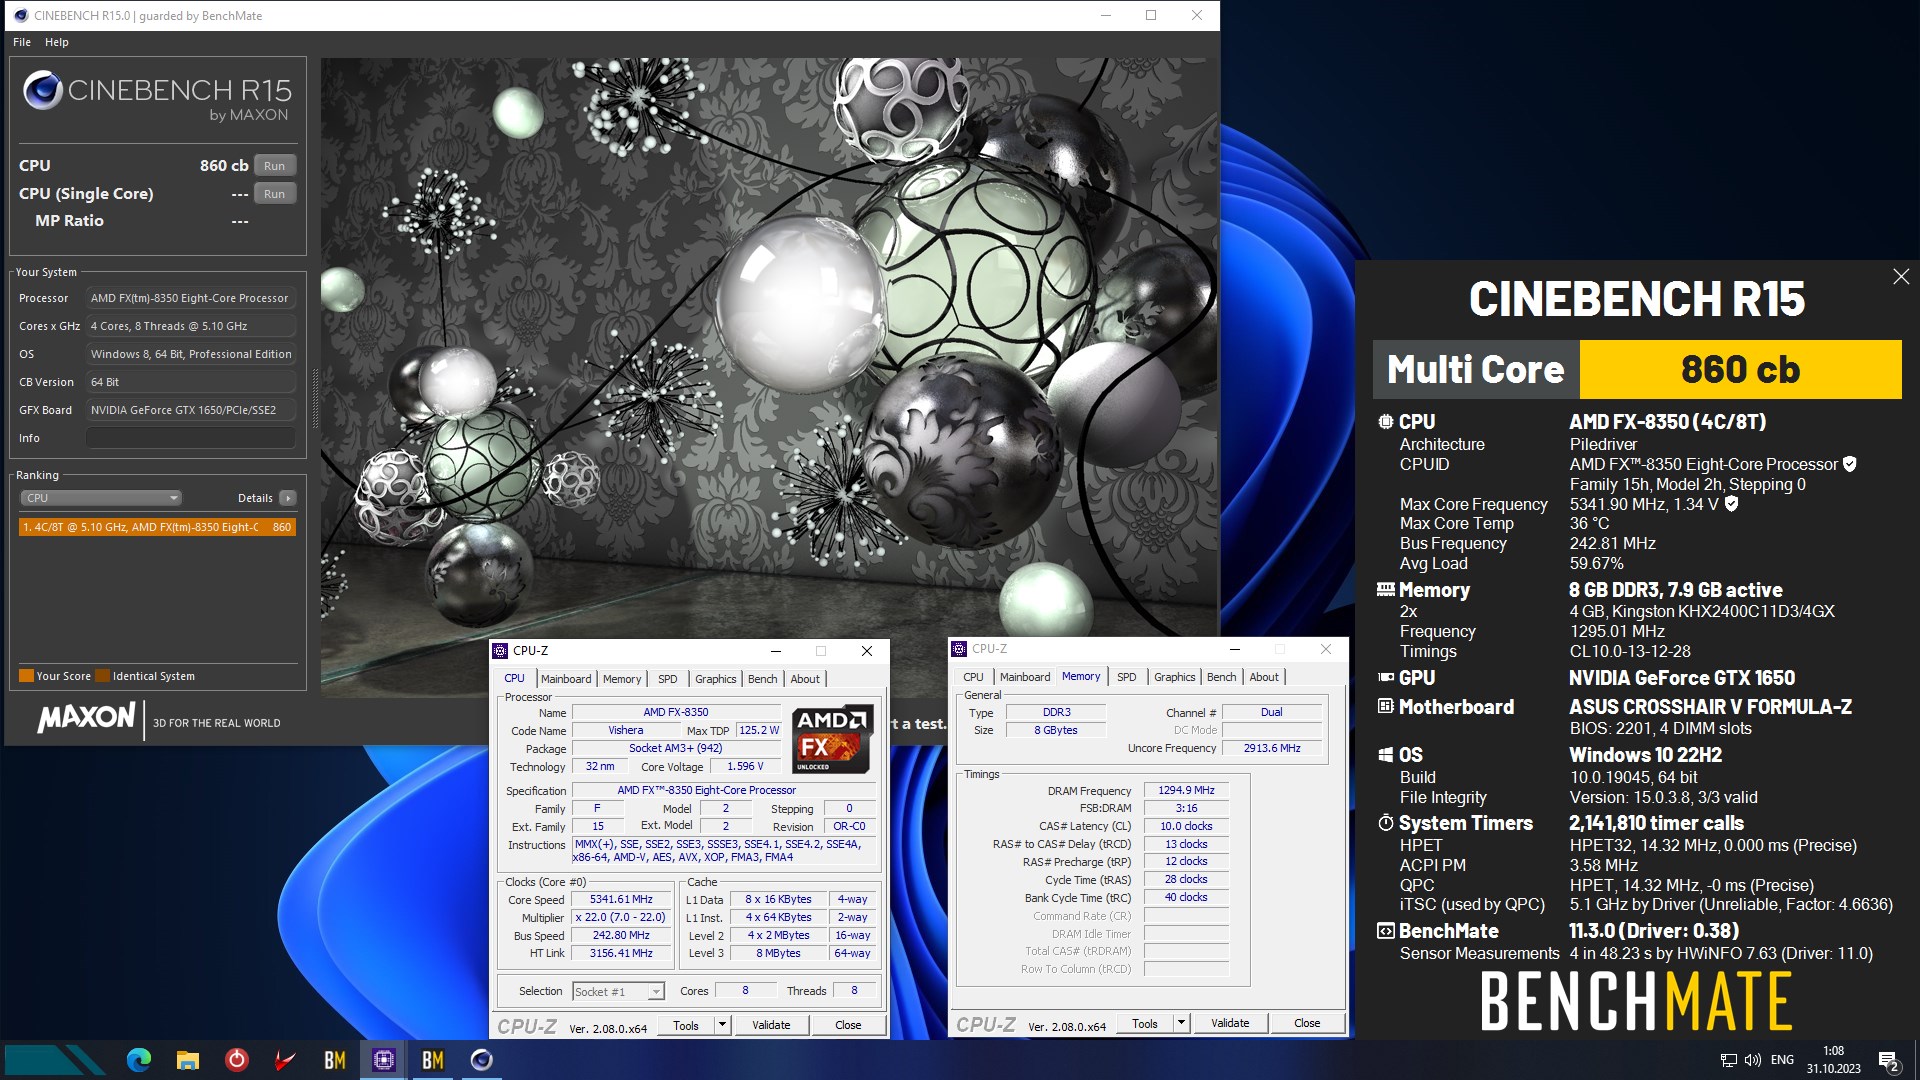
Task: Click the Processor field AMD FX(tm)-8350 in Cinebench
Action: 190,298
